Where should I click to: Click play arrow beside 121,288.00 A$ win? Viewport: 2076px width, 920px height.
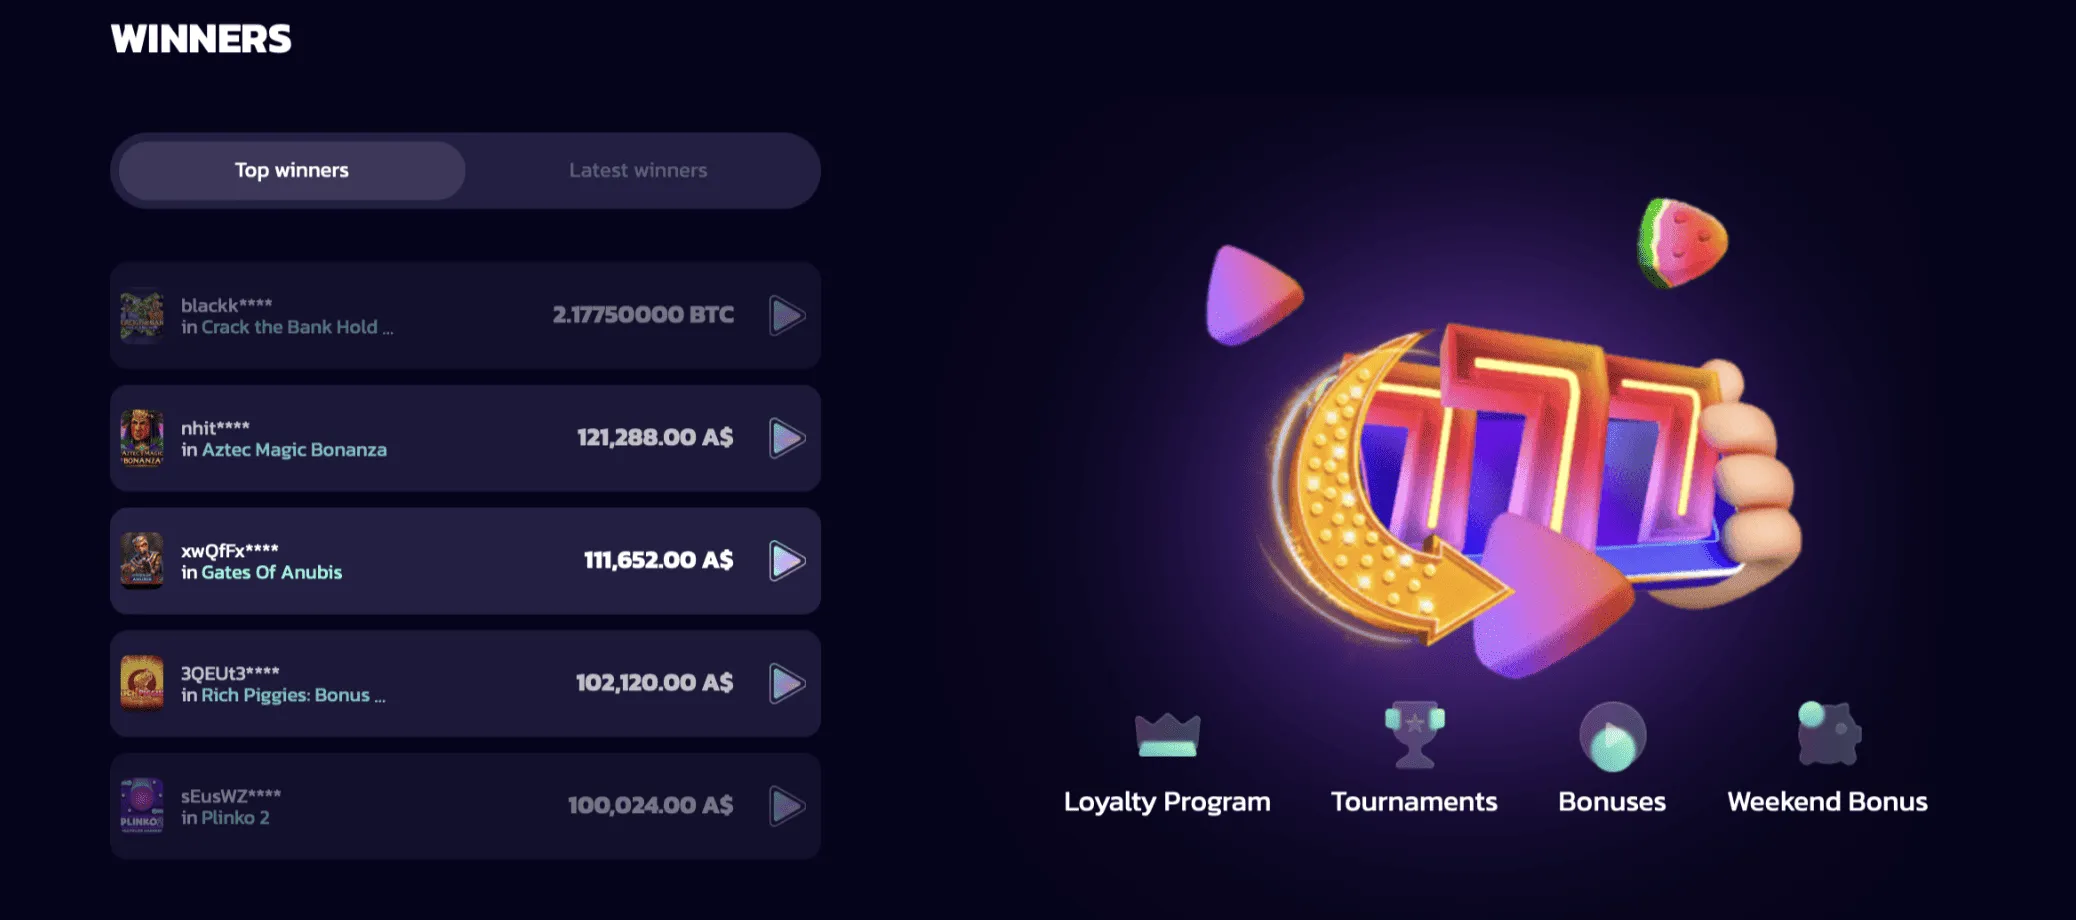tap(787, 438)
